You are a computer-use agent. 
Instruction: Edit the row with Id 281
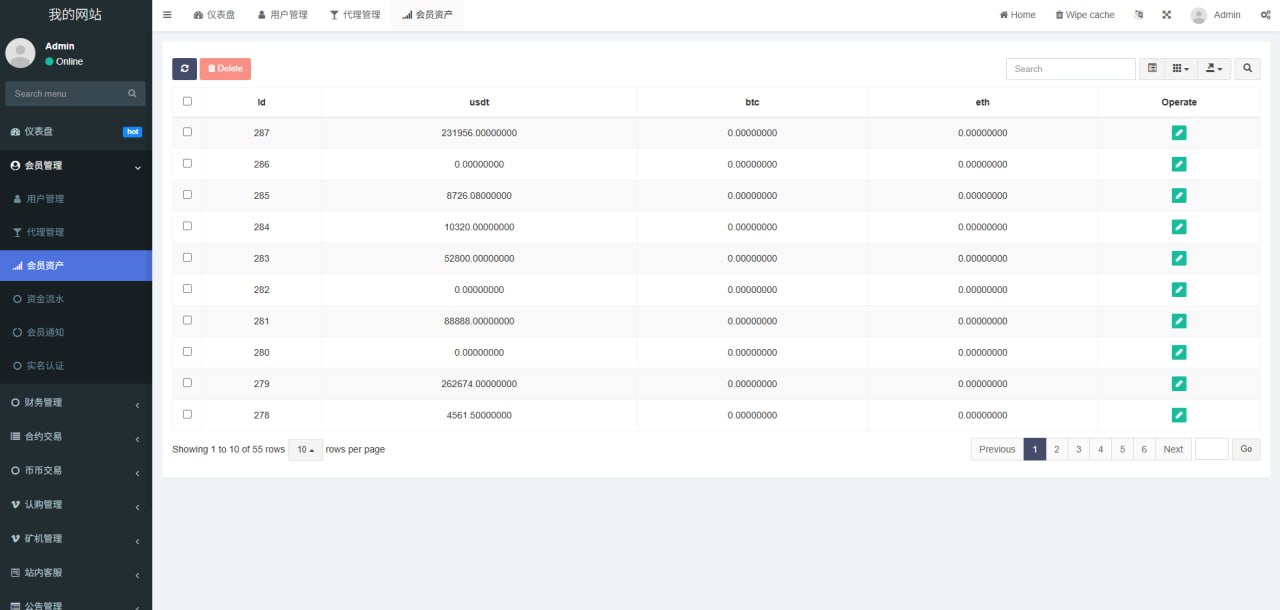point(1178,321)
